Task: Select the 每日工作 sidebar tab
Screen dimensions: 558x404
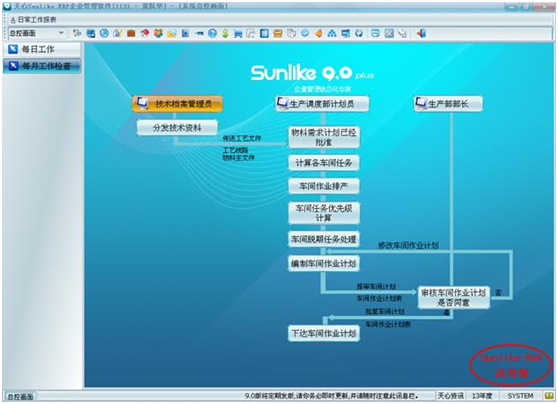Action: pos(42,49)
